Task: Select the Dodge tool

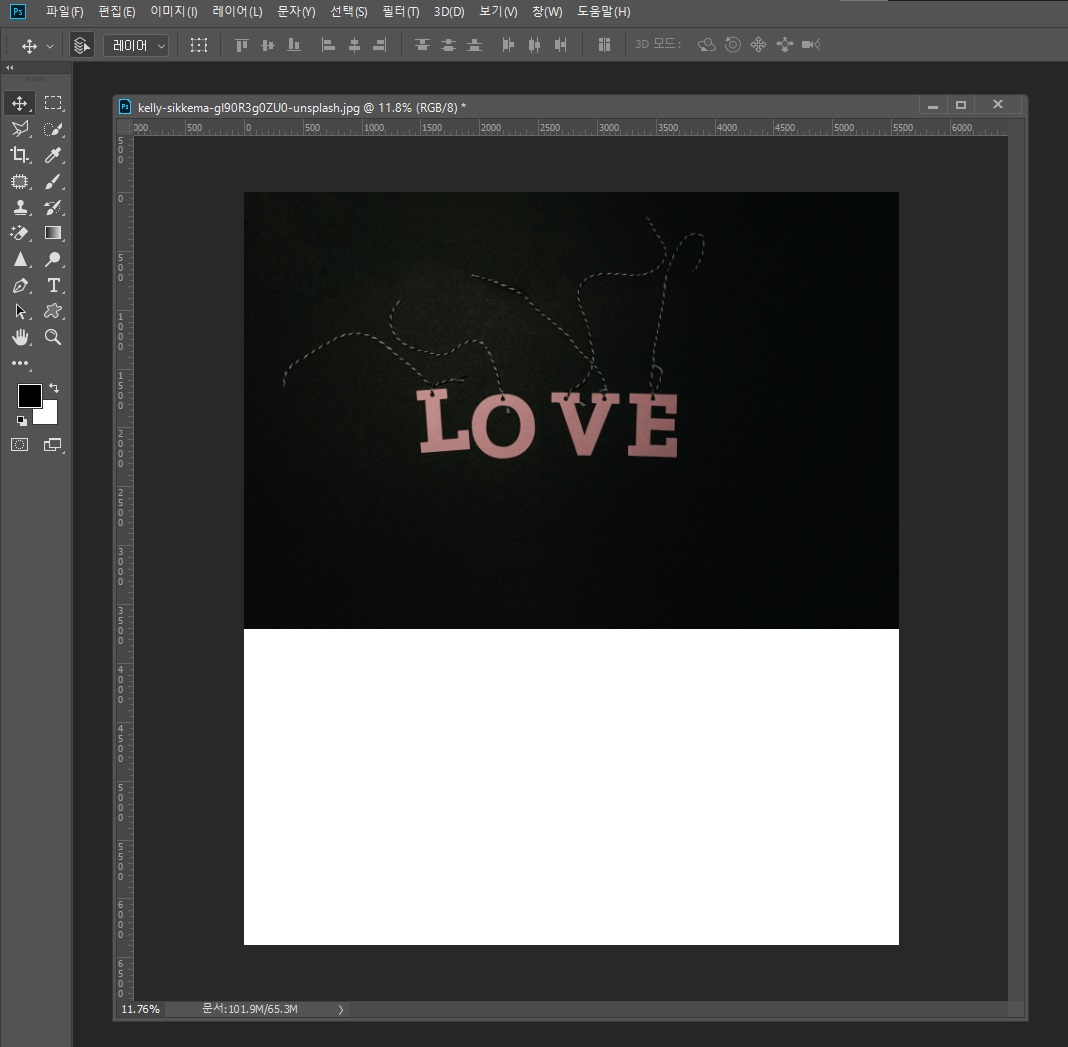Action: [x=52, y=259]
